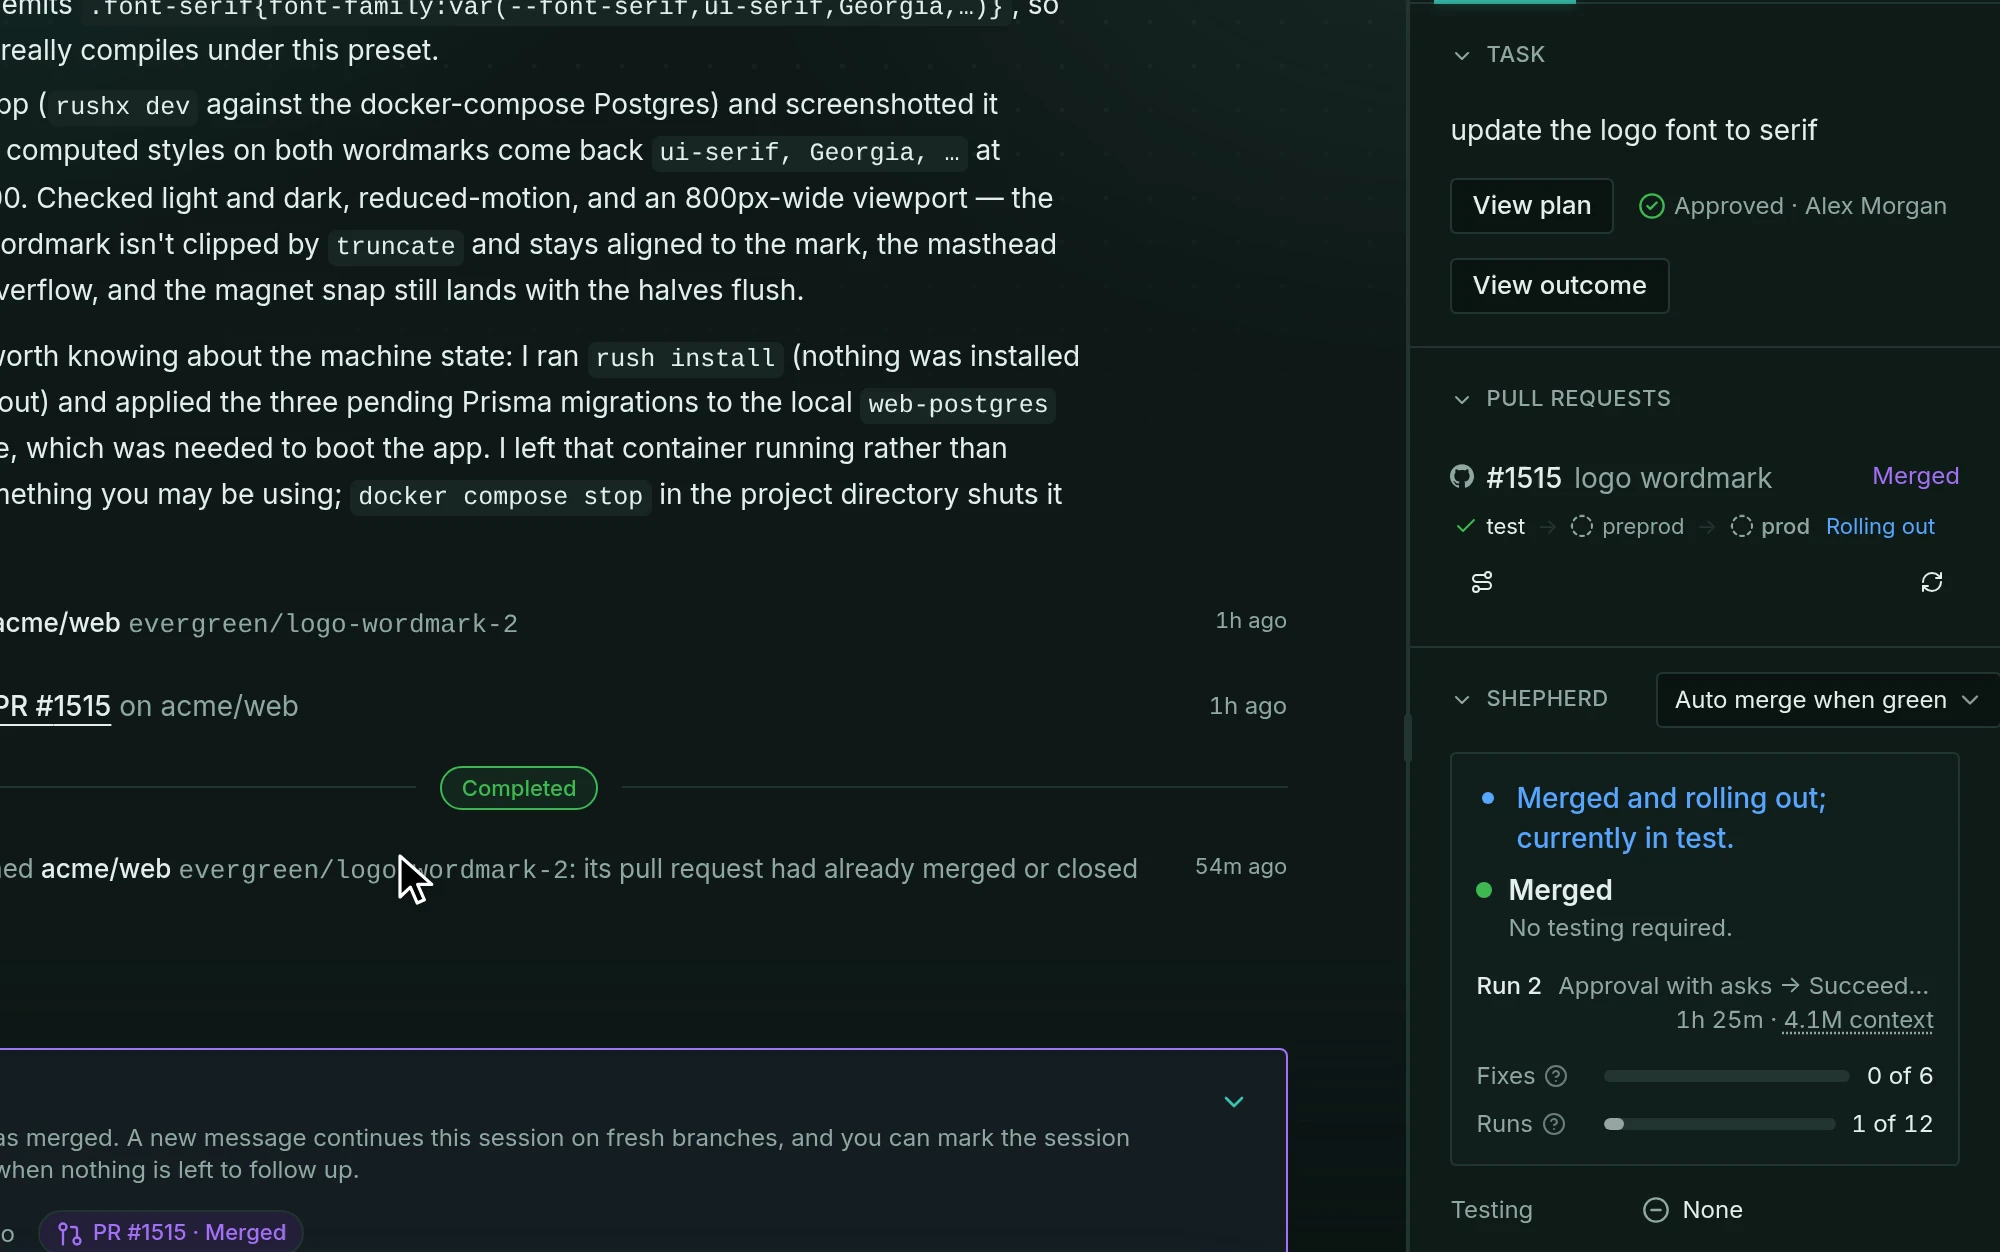The height and width of the screenshot is (1252, 2000).
Task: Click the pipeline settings icon under test stage
Action: click(1482, 582)
